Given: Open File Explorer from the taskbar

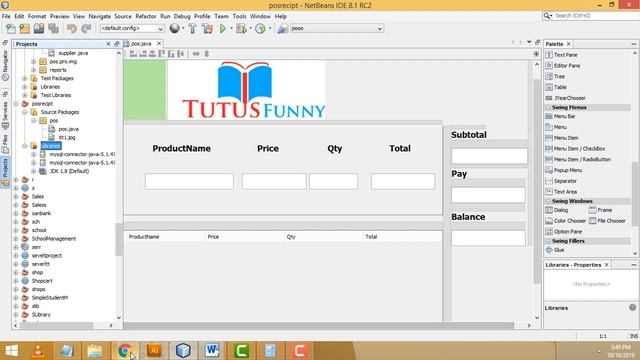Looking at the screenshot, I should (95, 351).
